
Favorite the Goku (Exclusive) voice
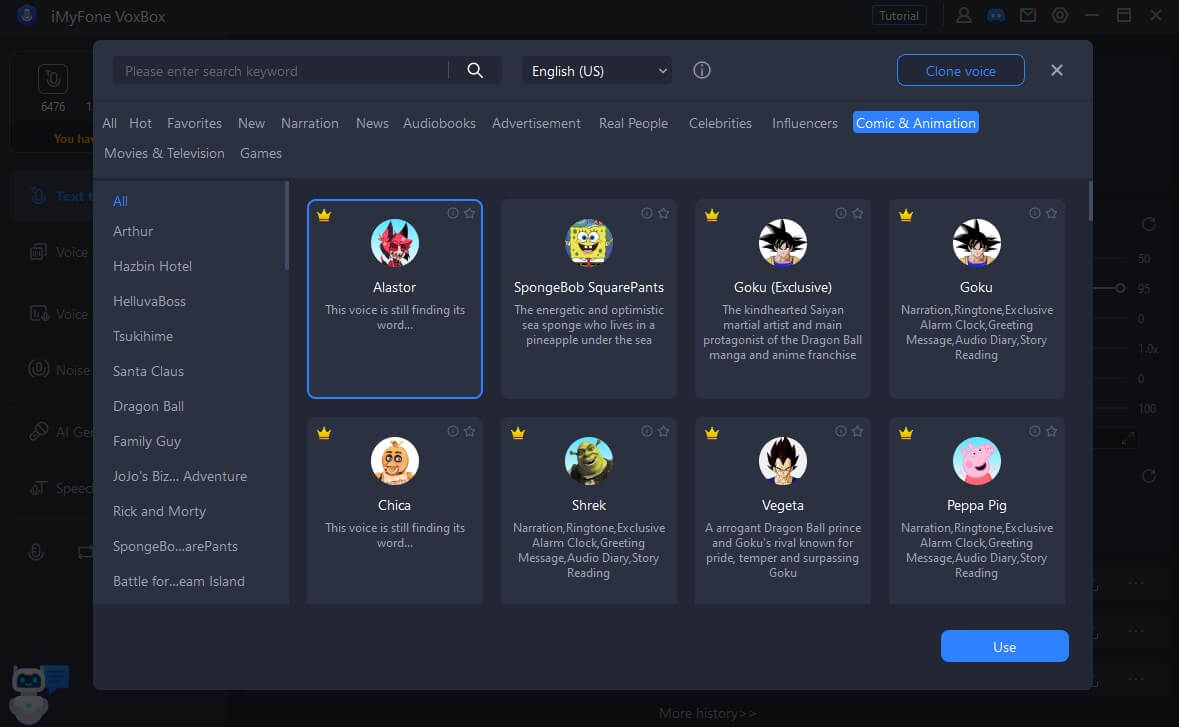click(x=857, y=214)
